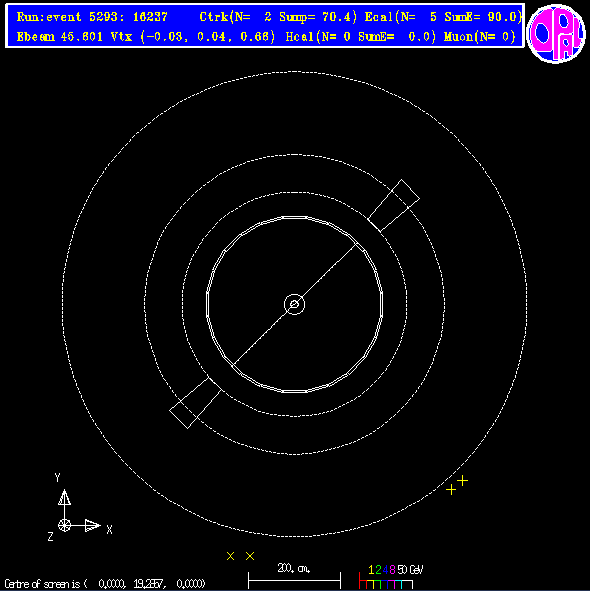Select the upper-right calorimeter cluster rectangle
Screen dimensions: 590x591
(394, 205)
